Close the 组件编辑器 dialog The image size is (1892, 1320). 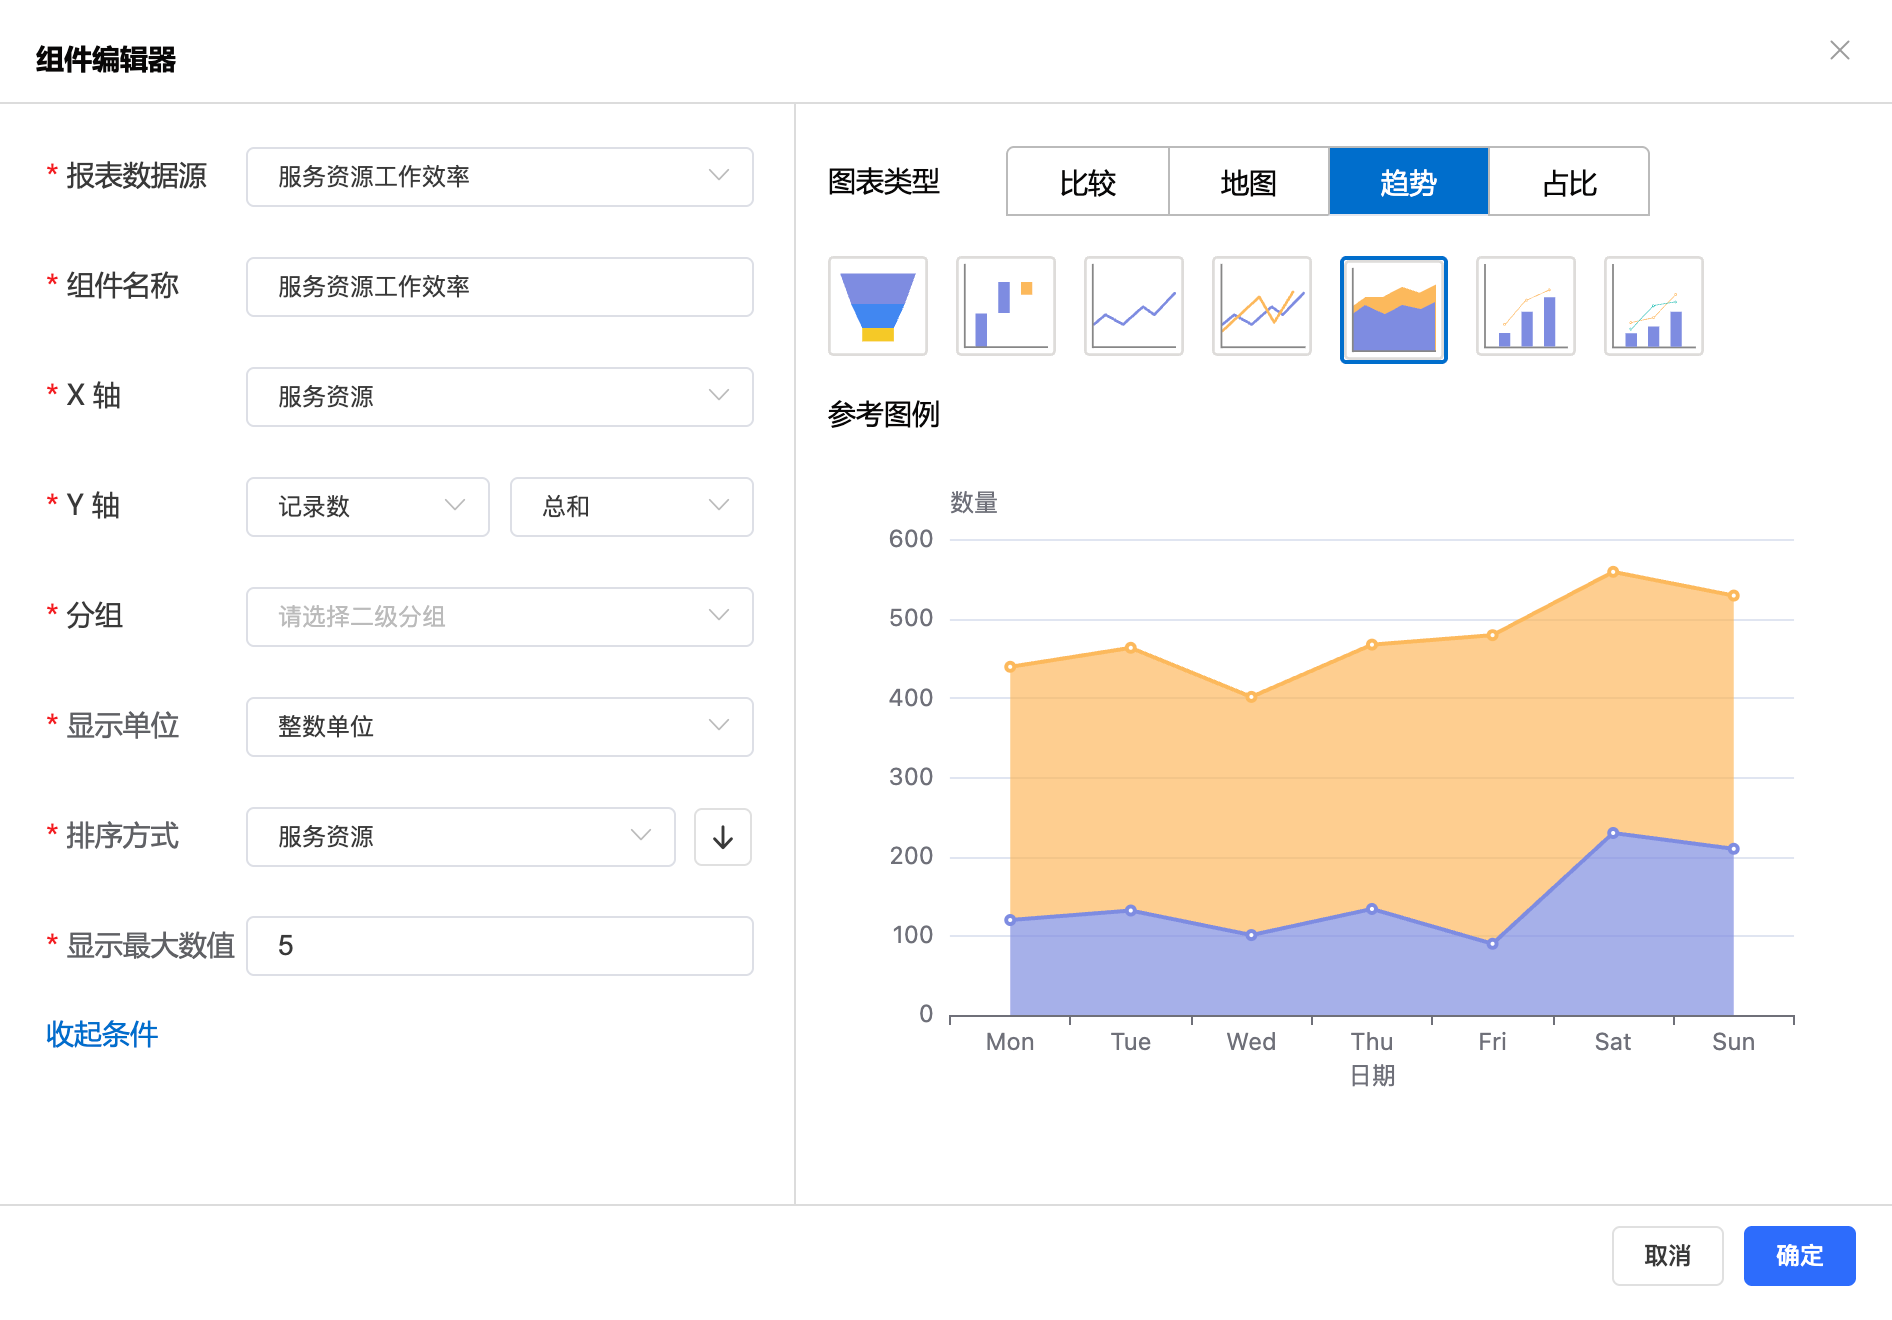coord(1839,51)
